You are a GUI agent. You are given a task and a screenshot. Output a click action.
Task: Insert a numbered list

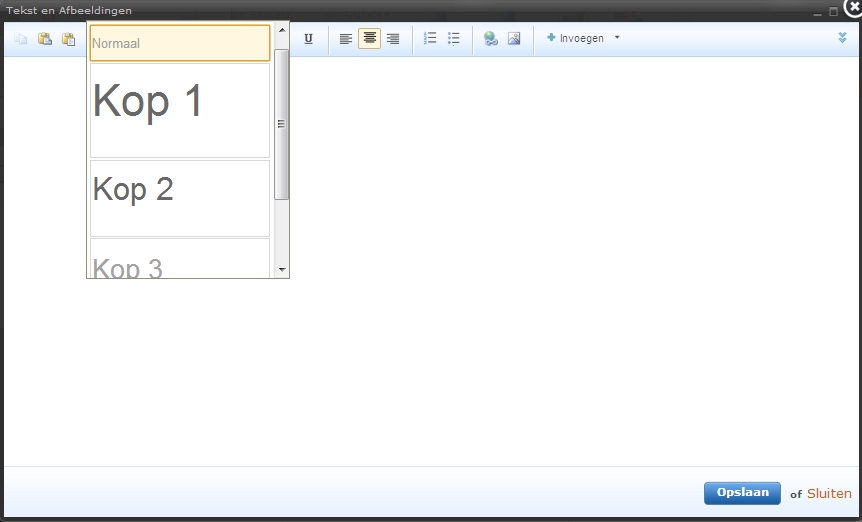[430, 38]
